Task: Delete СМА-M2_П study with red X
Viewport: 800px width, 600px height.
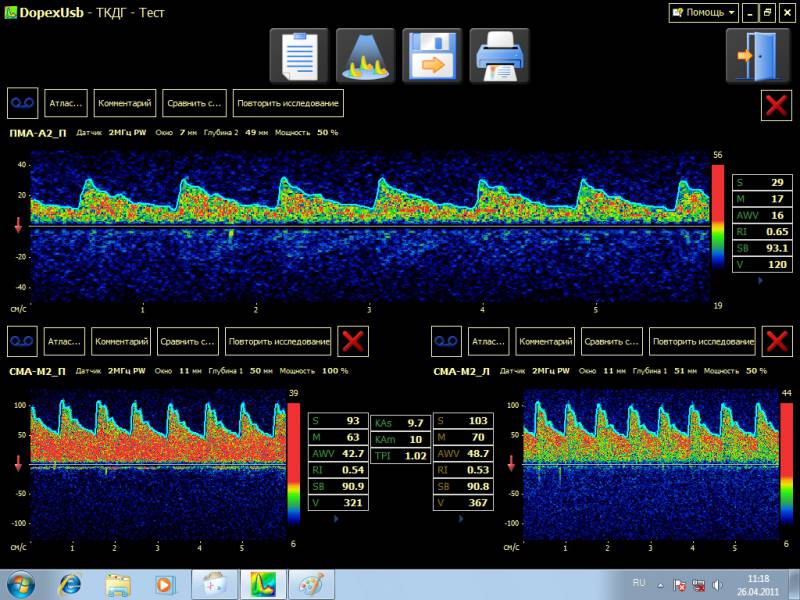Action: click(353, 341)
